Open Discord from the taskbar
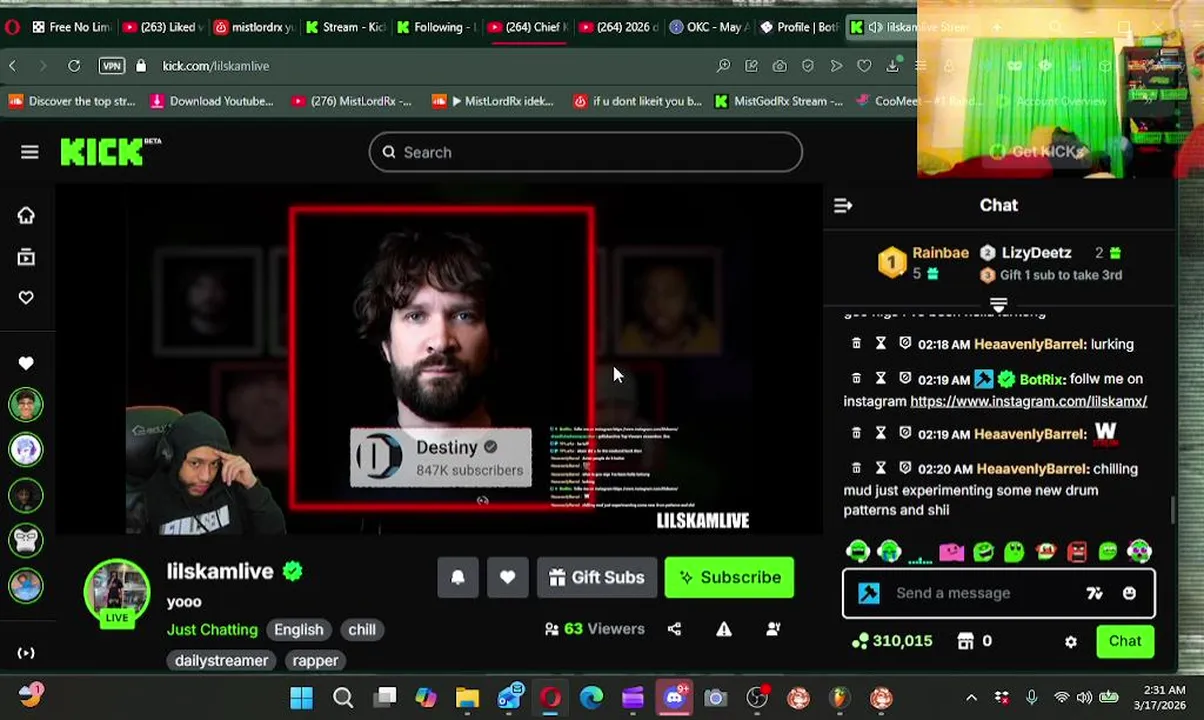This screenshot has width=1204, height=720. pyautogui.click(x=674, y=697)
